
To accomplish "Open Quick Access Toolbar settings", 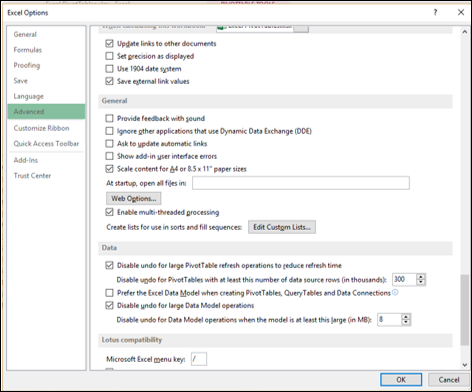I will tap(46, 144).
